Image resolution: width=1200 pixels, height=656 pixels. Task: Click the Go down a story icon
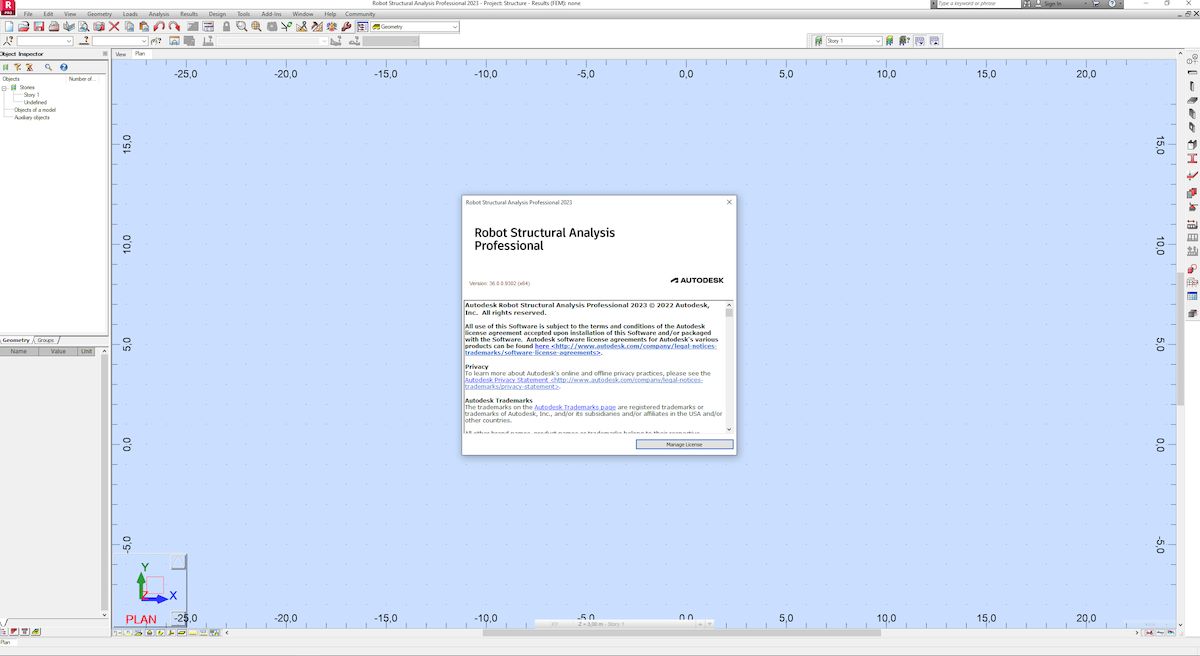point(920,41)
